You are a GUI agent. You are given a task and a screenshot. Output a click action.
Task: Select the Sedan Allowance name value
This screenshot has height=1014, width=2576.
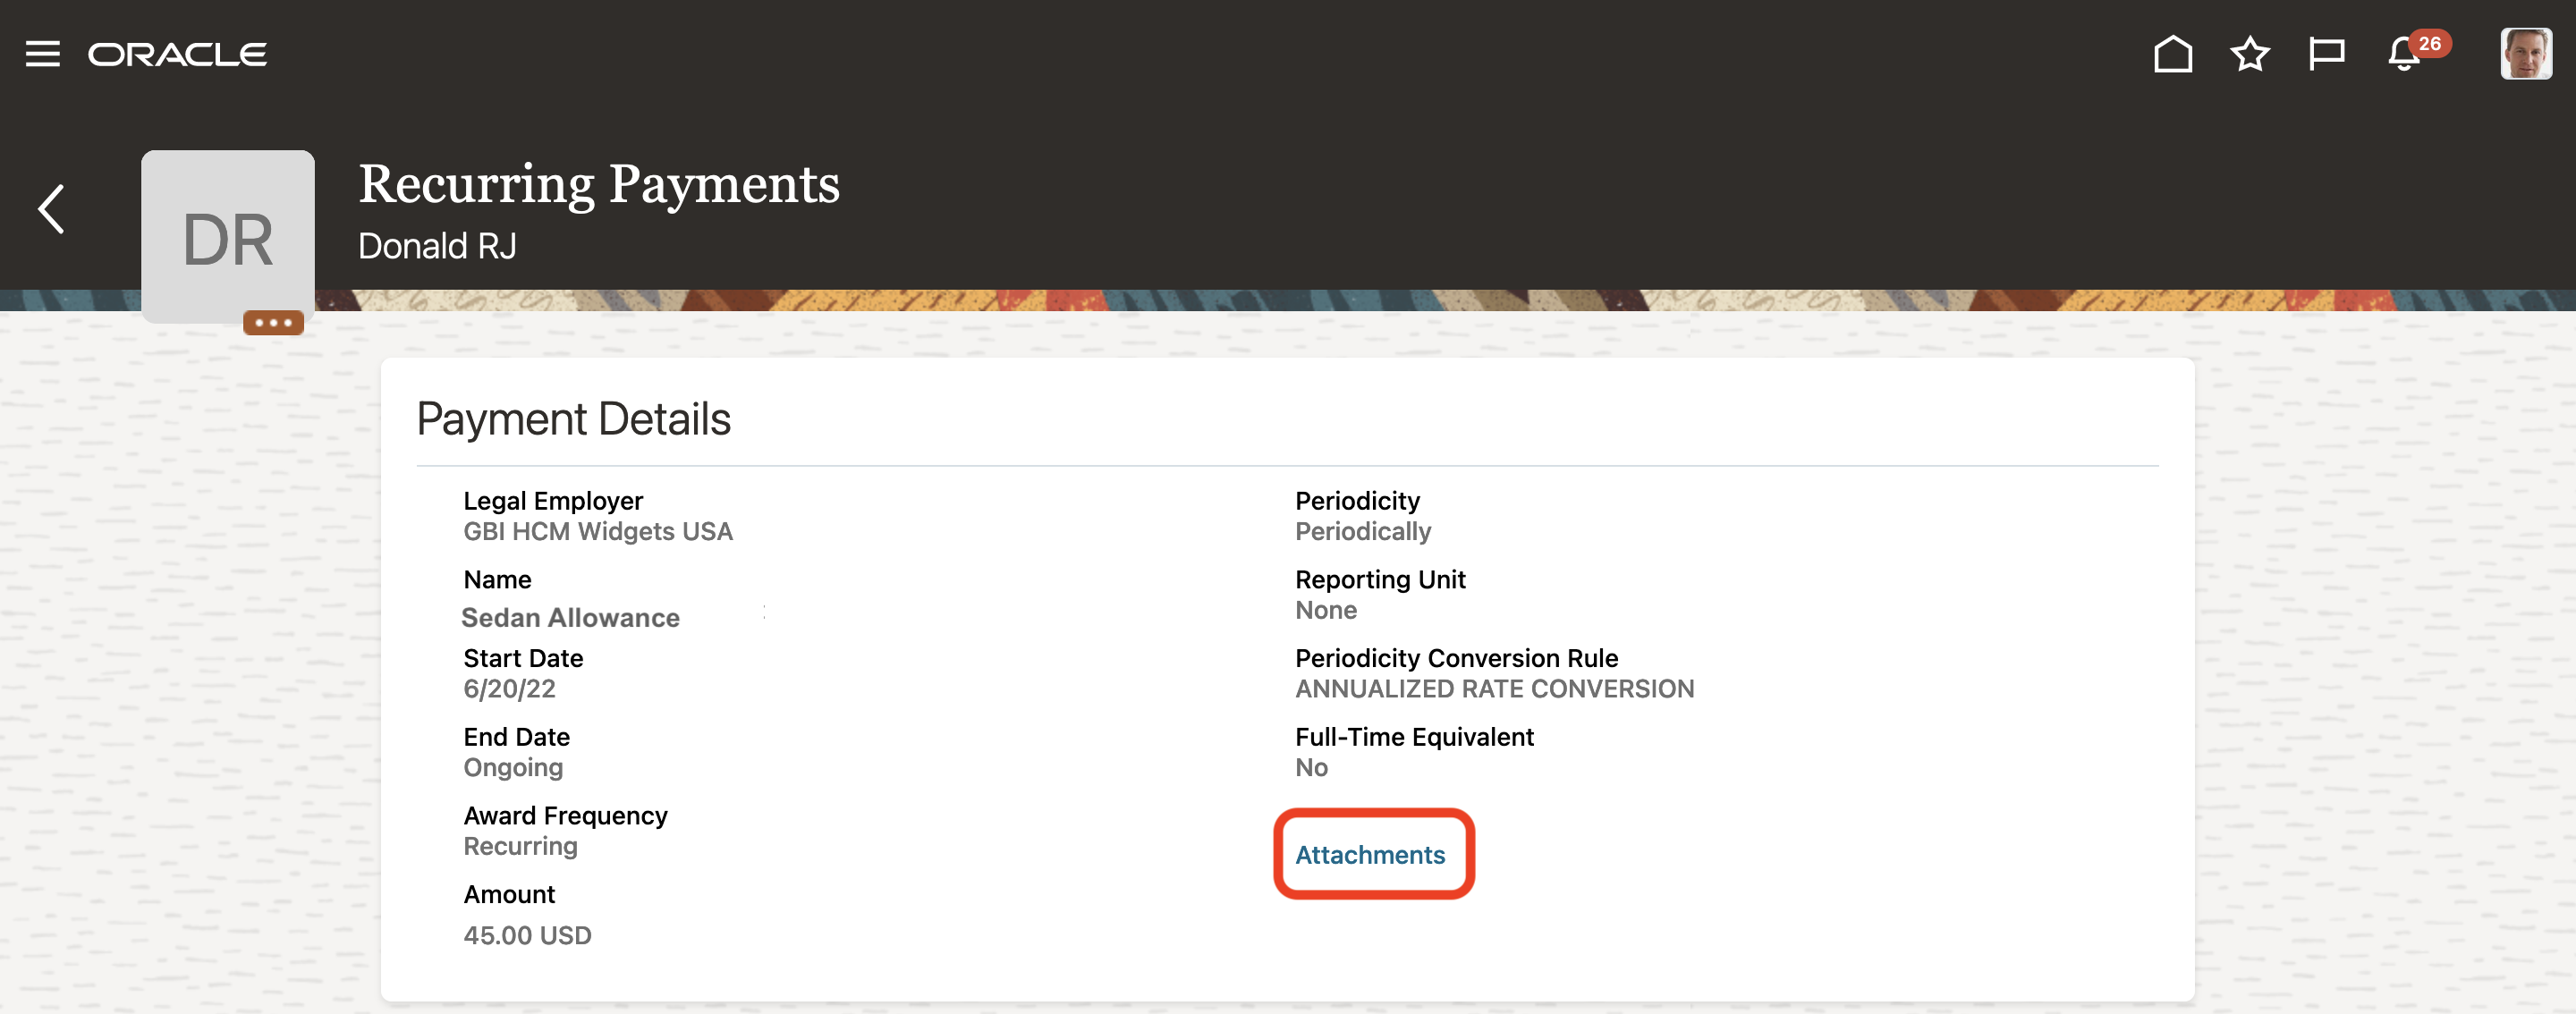pyautogui.click(x=570, y=618)
